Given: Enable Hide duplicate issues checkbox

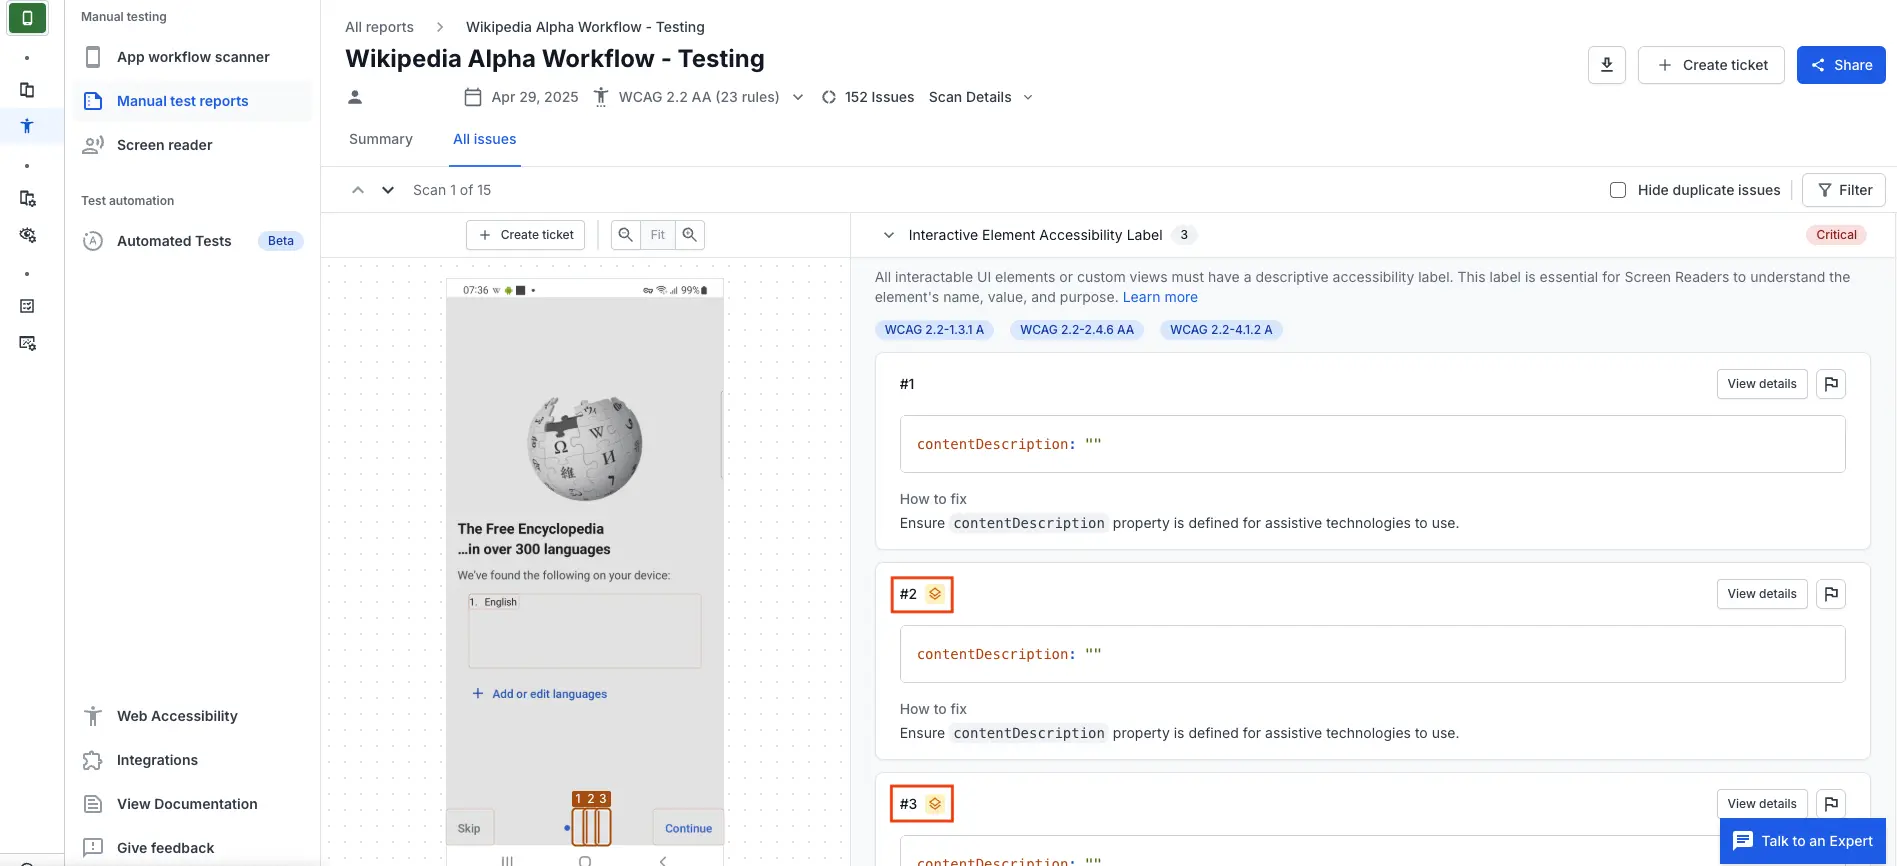Looking at the screenshot, I should 1618,190.
